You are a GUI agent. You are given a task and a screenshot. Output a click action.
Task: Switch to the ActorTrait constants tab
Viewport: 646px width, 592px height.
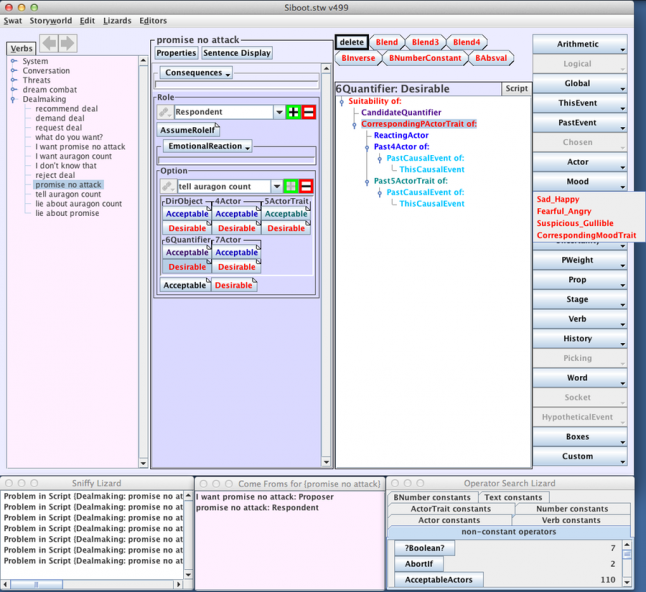coord(450,509)
